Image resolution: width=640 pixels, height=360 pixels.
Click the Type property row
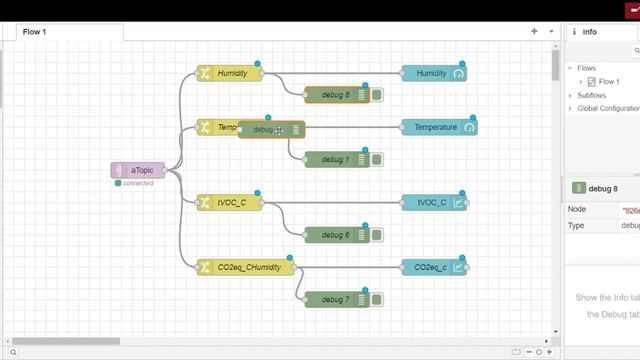click(x=603, y=226)
